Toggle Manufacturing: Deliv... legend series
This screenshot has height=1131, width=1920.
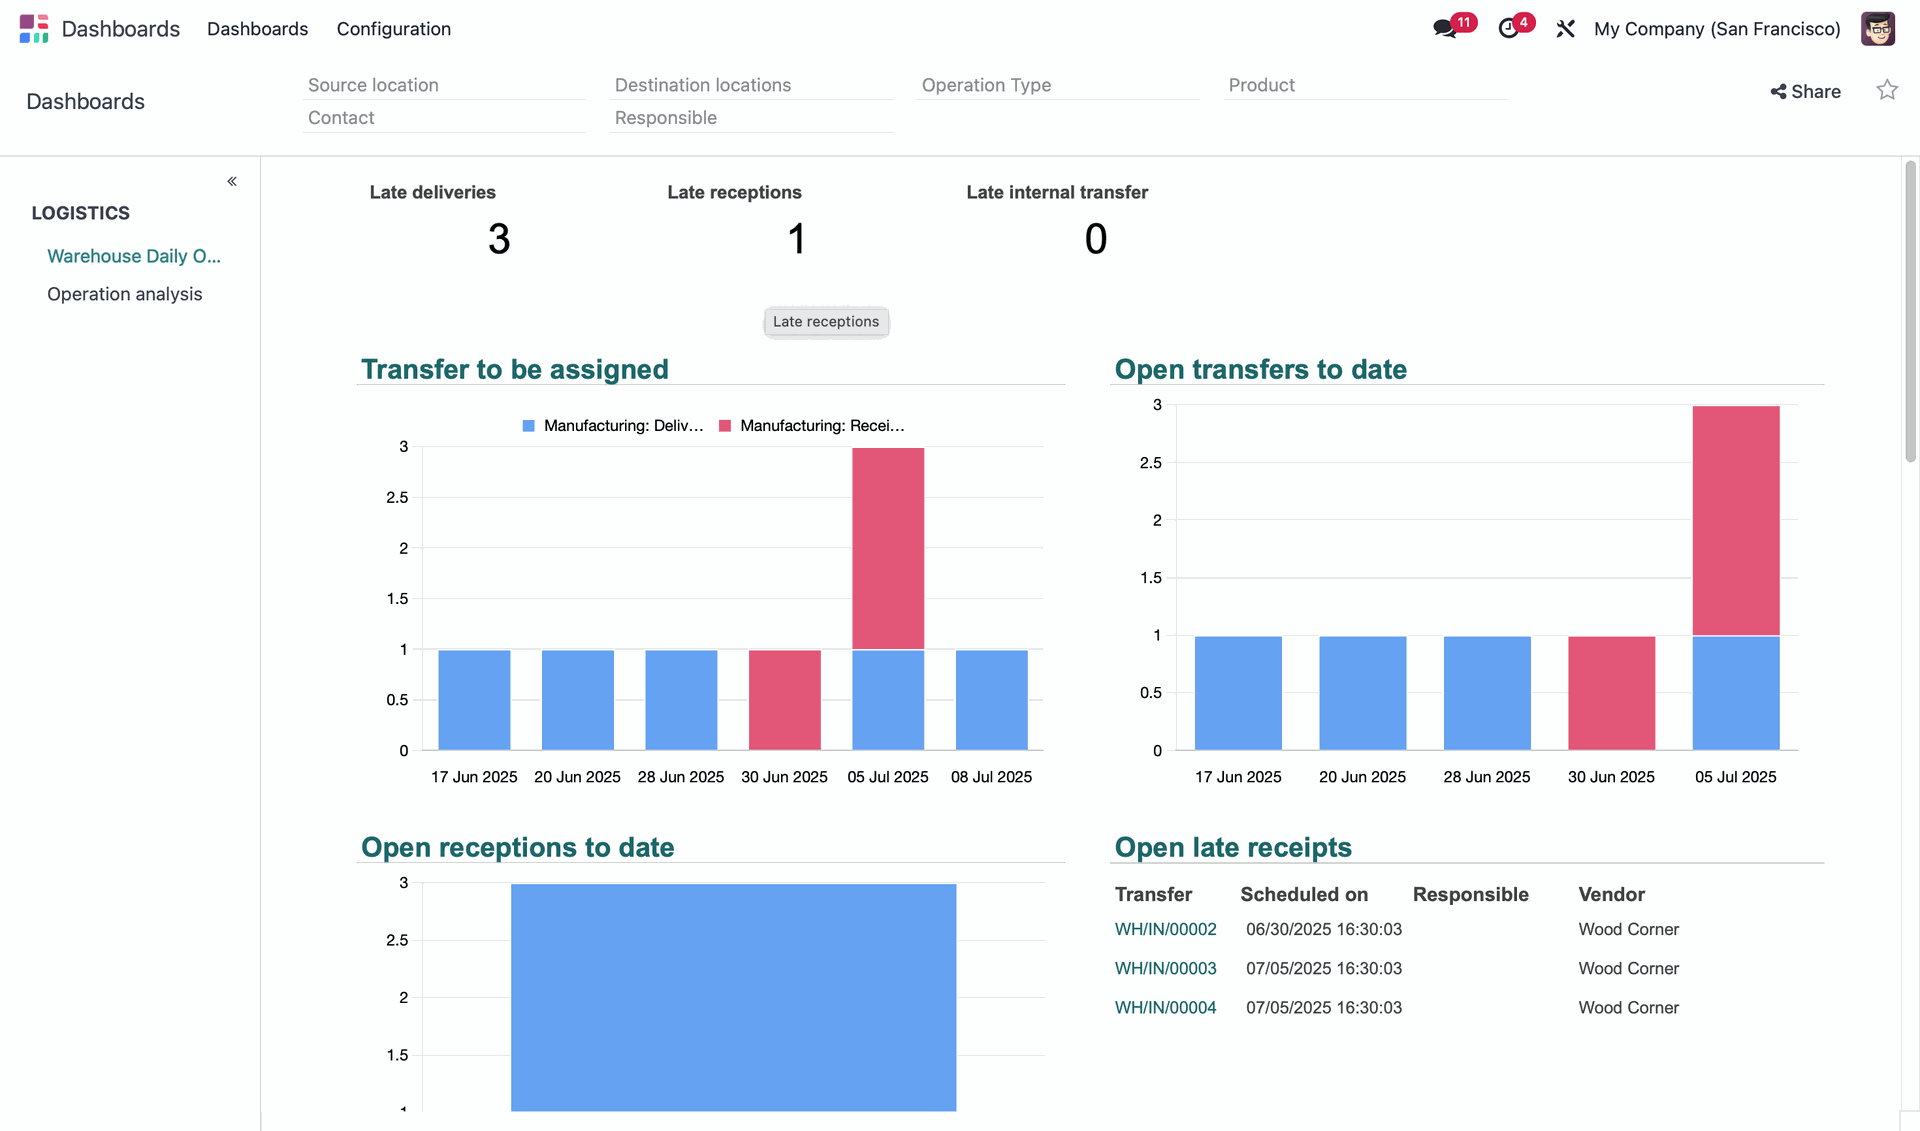coord(612,426)
